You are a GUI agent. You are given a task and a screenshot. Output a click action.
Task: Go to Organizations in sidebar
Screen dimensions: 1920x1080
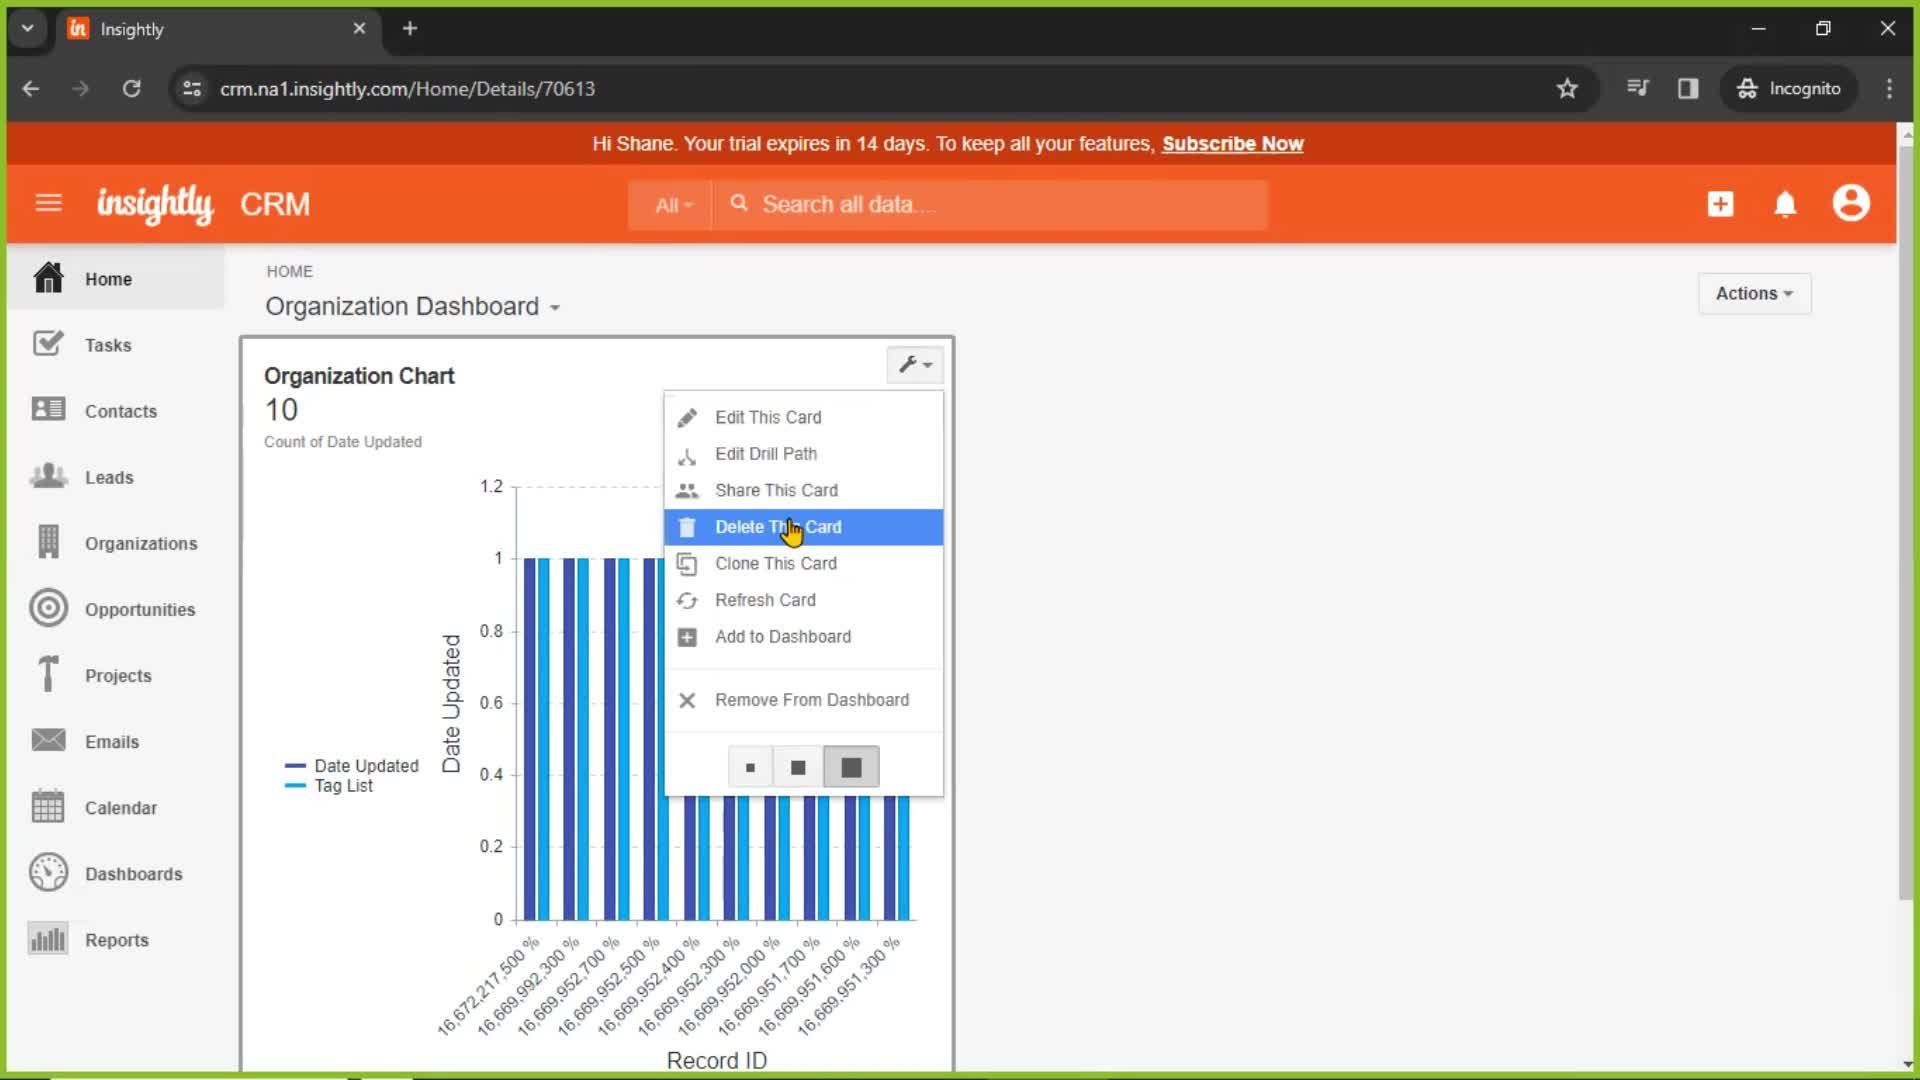141,543
